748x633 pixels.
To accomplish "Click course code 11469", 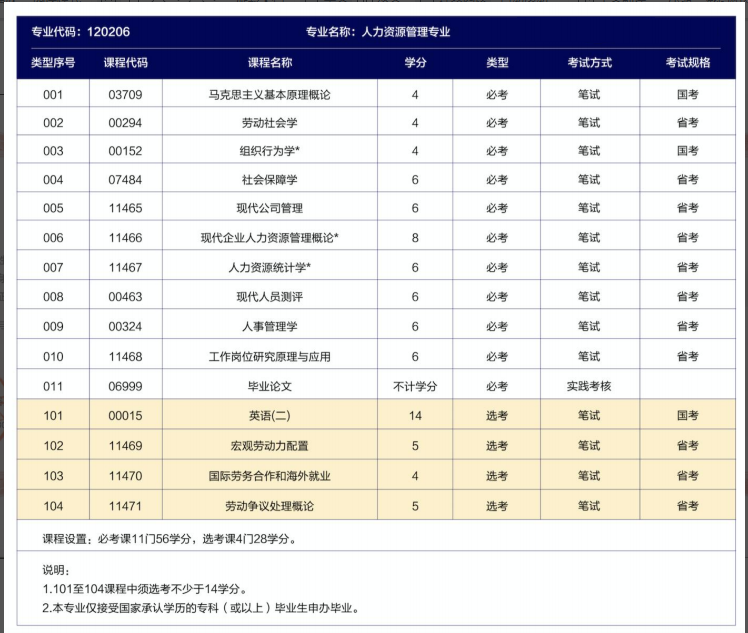I will pos(125,446).
